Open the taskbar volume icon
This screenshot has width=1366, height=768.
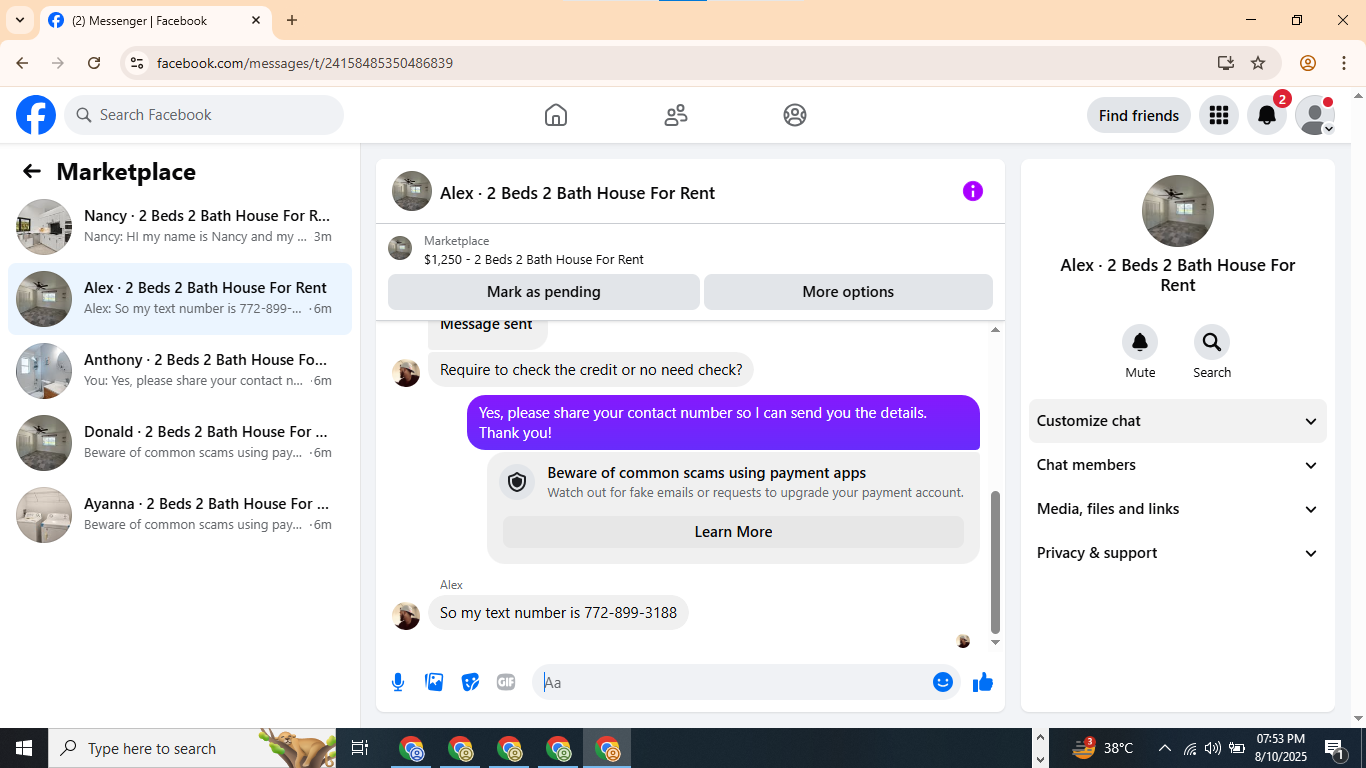click(x=1213, y=748)
